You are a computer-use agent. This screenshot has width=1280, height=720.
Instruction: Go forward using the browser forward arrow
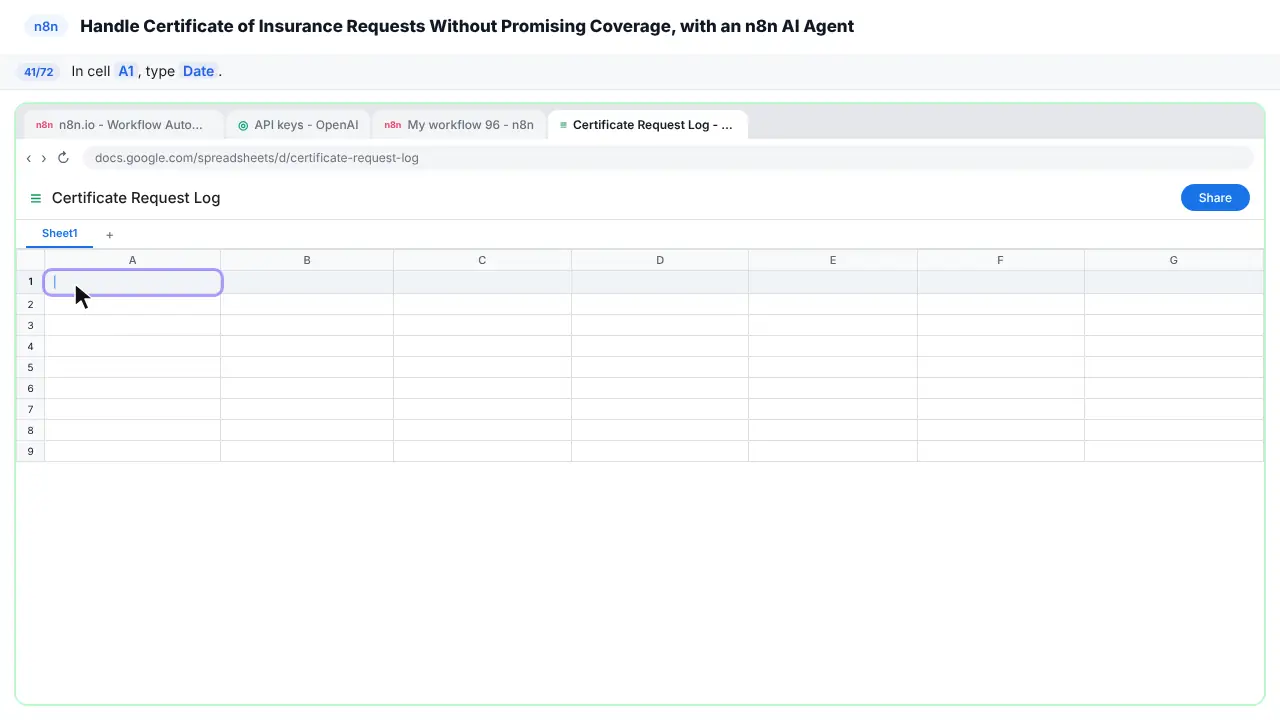pos(44,158)
